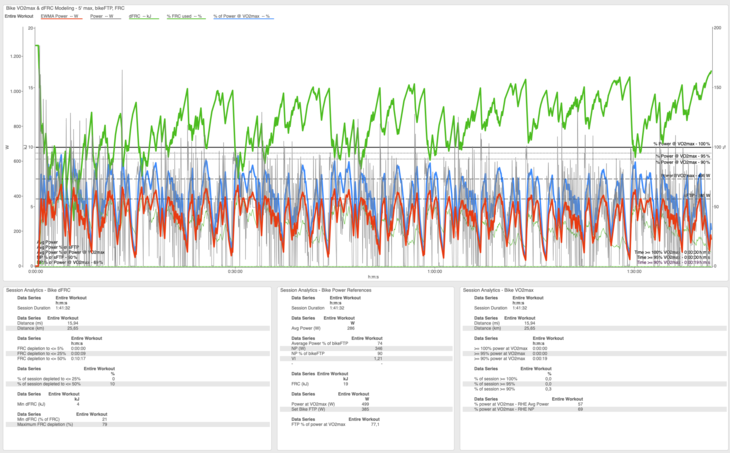Select the Maximum FRC depletion (%) row
The height and width of the screenshot is (453, 730).
tap(138, 425)
